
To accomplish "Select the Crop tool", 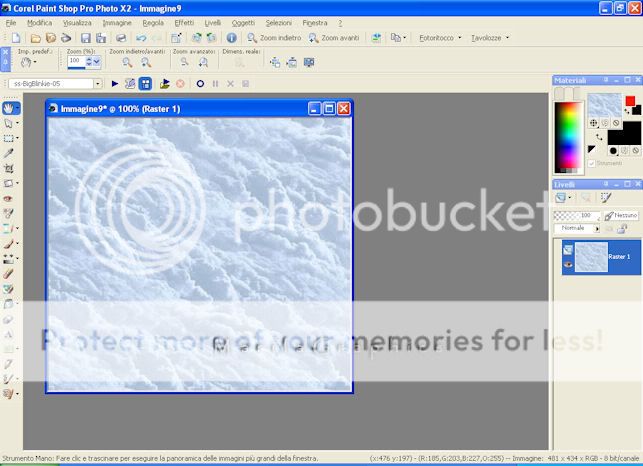I will [8, 168].
